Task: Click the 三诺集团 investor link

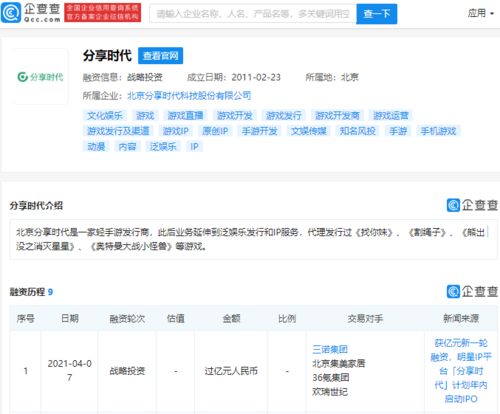Action: pyautogui.click(x=330, y=349)
